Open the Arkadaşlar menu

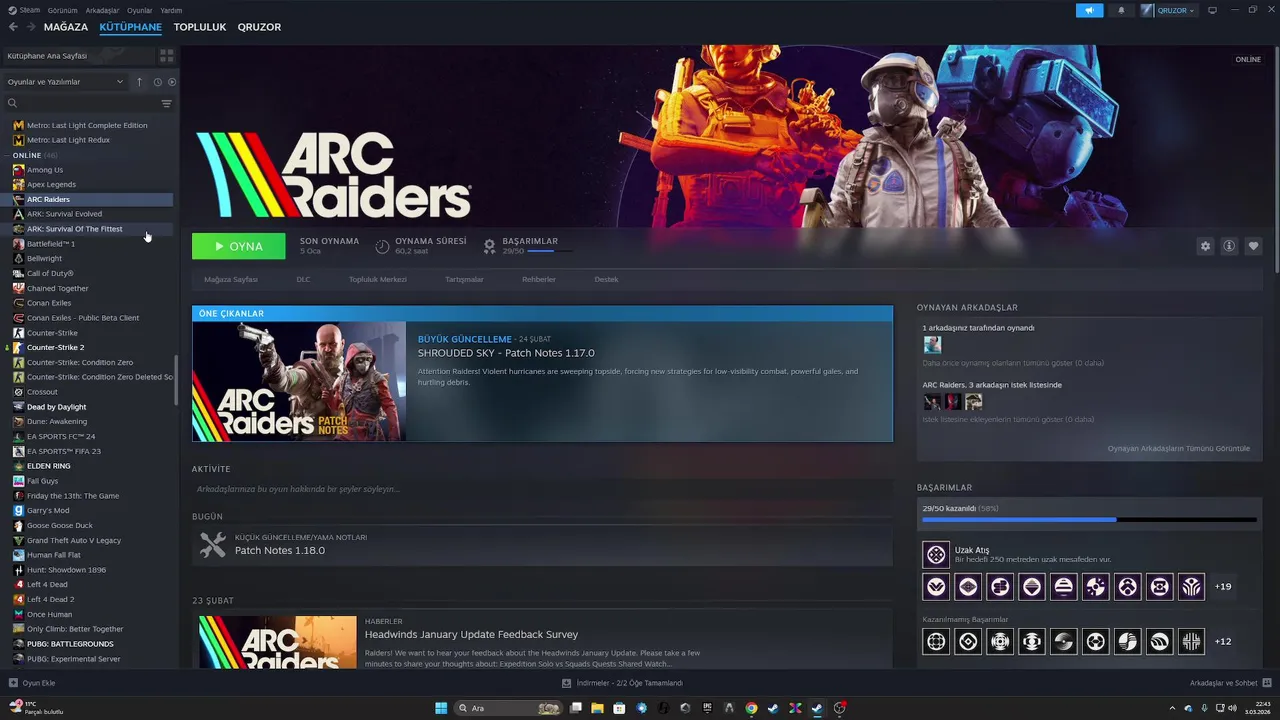click(102, 10)
